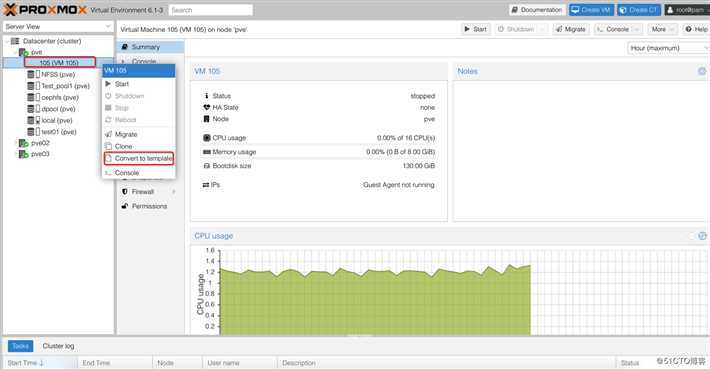This screenshot has width=710, height=369.
Task: Click the toolbar Migrate button
Action: coord(571,29)
